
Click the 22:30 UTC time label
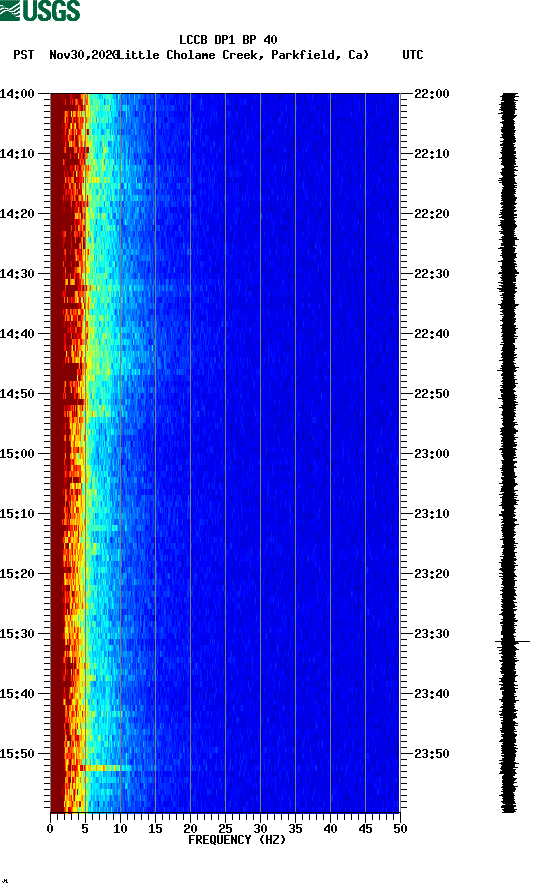click(x=431, y=274)
